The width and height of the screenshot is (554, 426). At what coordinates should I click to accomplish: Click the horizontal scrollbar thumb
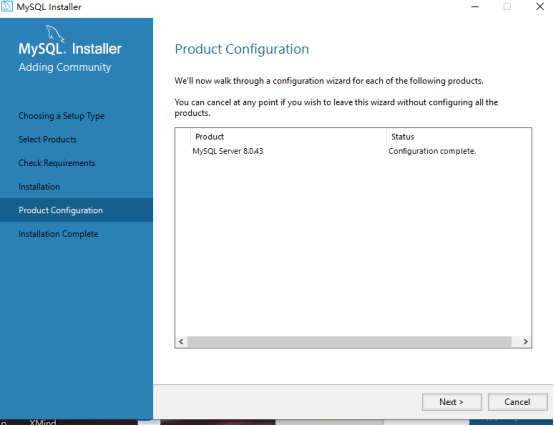pyautogui.click(x=349, y=342)
